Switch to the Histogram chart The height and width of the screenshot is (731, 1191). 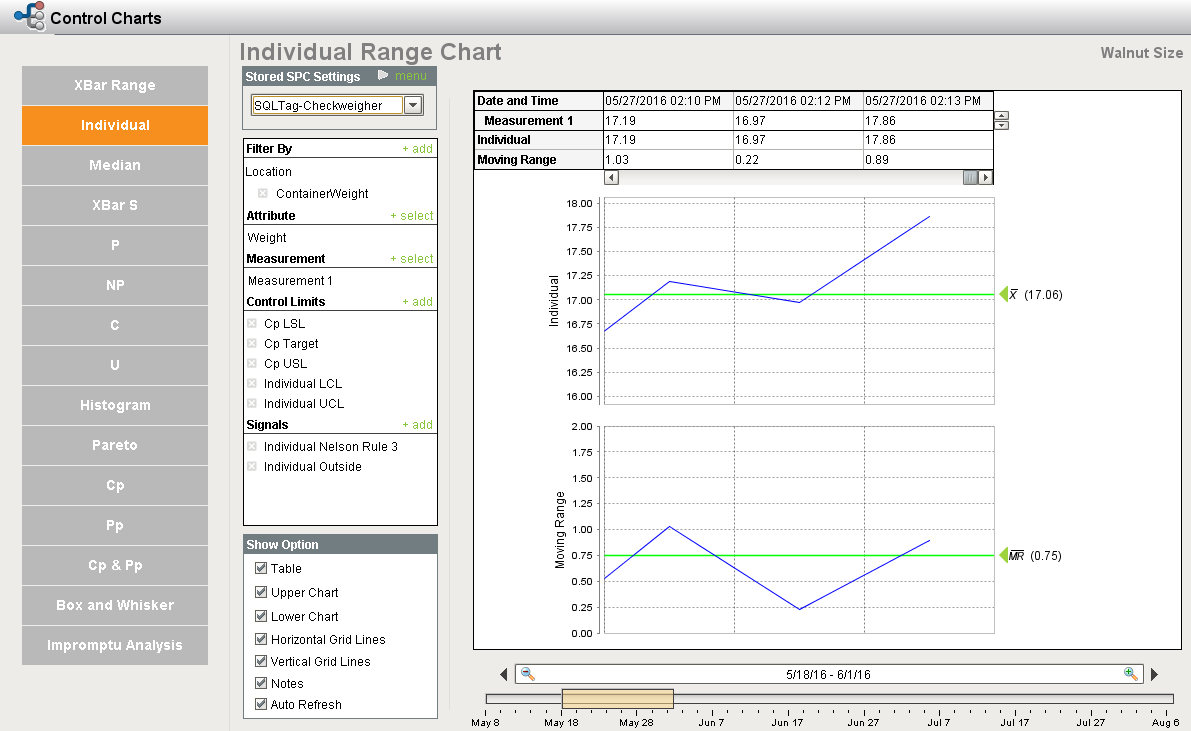115,405
